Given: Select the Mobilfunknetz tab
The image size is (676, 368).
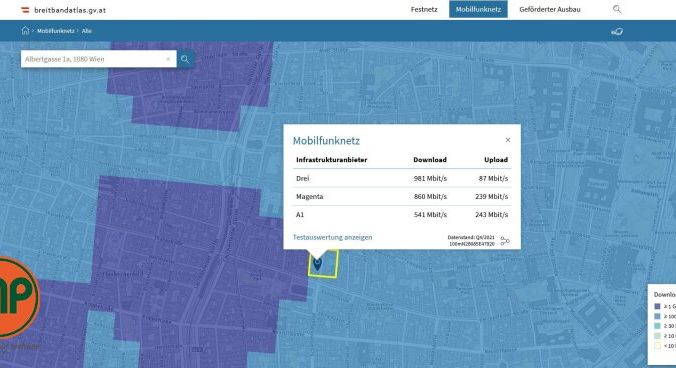Looking at the screenshot, I should (478, 9).
